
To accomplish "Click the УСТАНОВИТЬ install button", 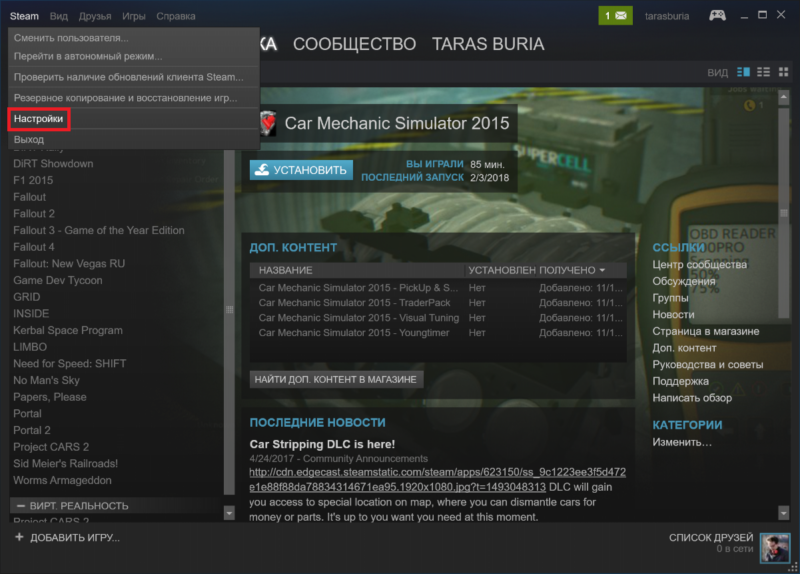I will point(301,170).
